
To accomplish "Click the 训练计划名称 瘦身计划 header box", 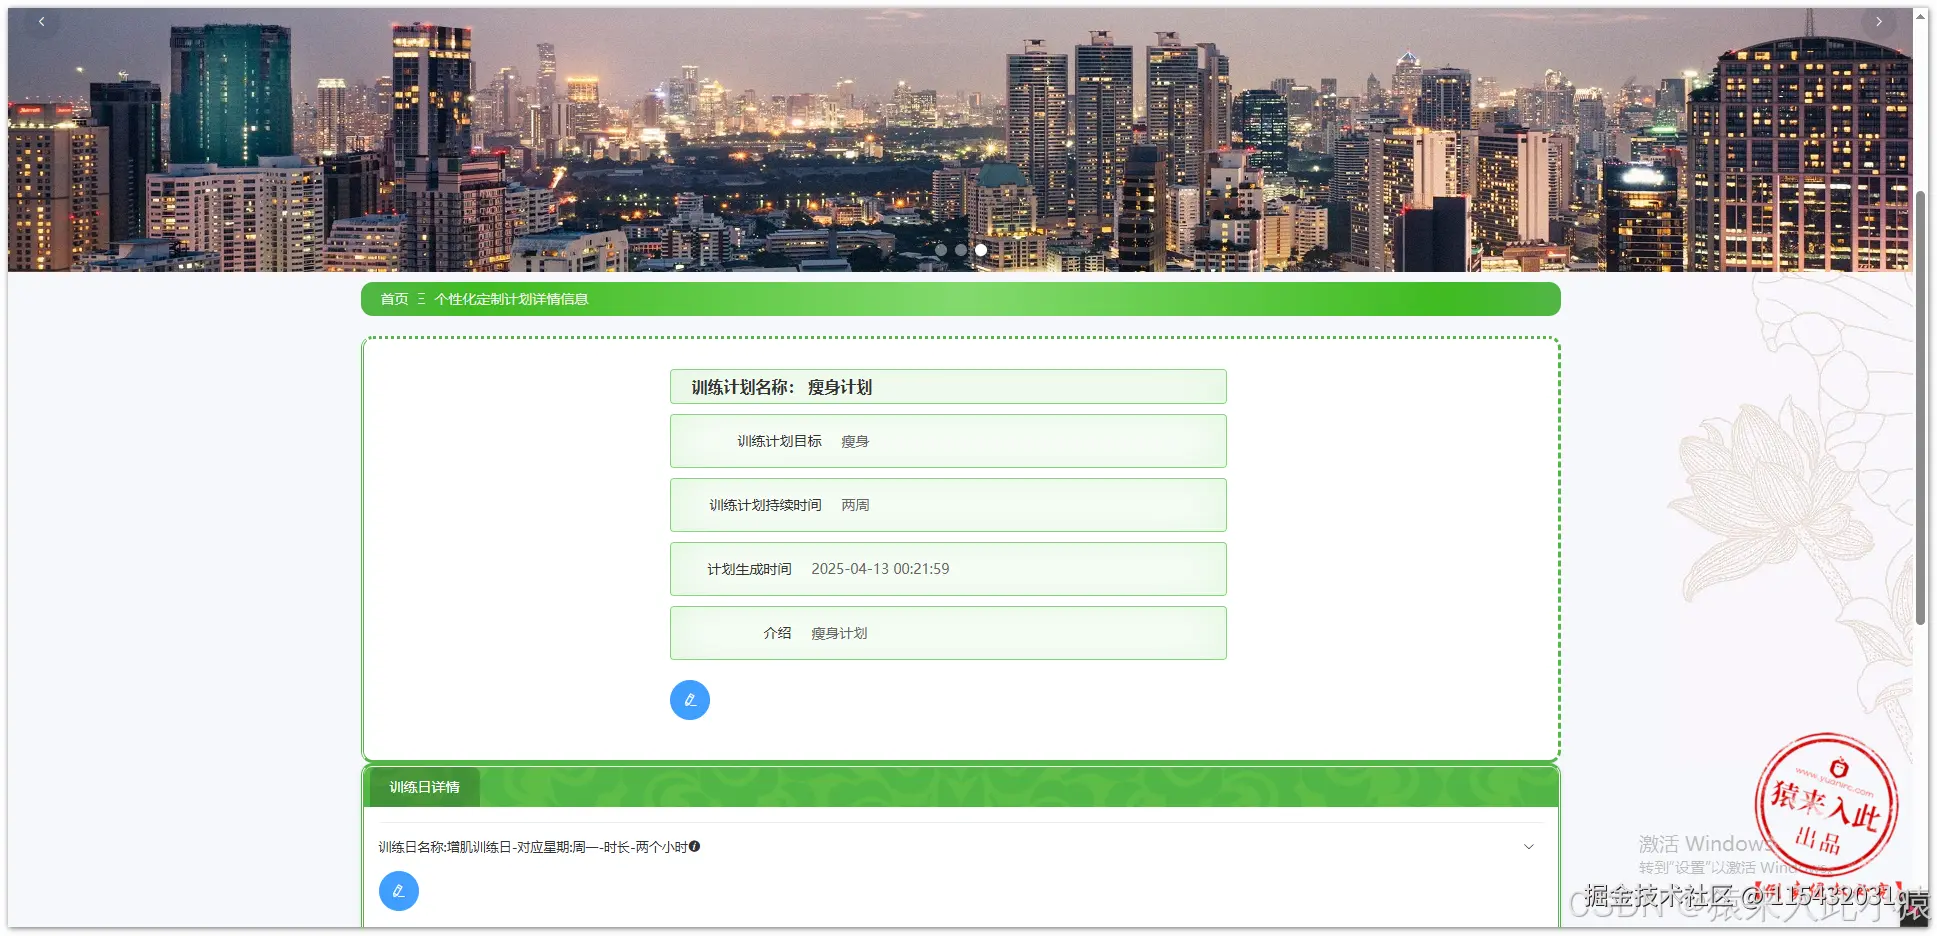I will pyautogui.click(x=947, y=387).
